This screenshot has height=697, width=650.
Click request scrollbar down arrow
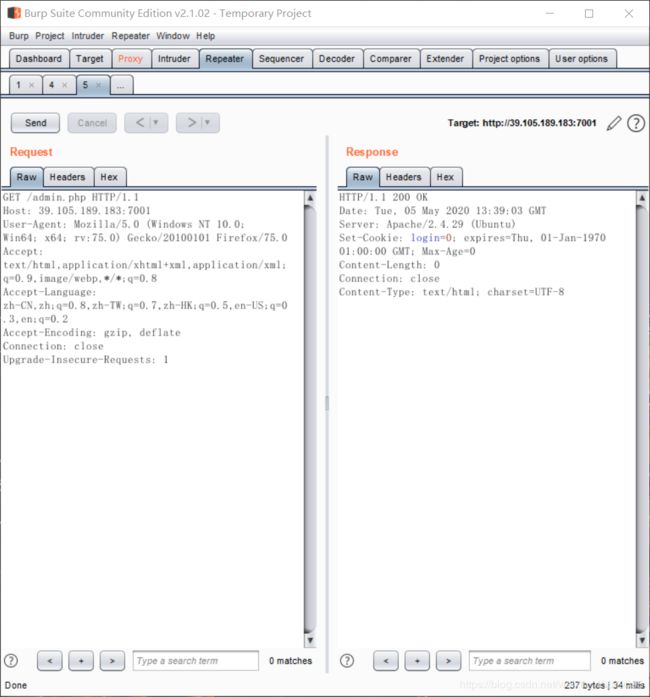(x=310, y=640)
